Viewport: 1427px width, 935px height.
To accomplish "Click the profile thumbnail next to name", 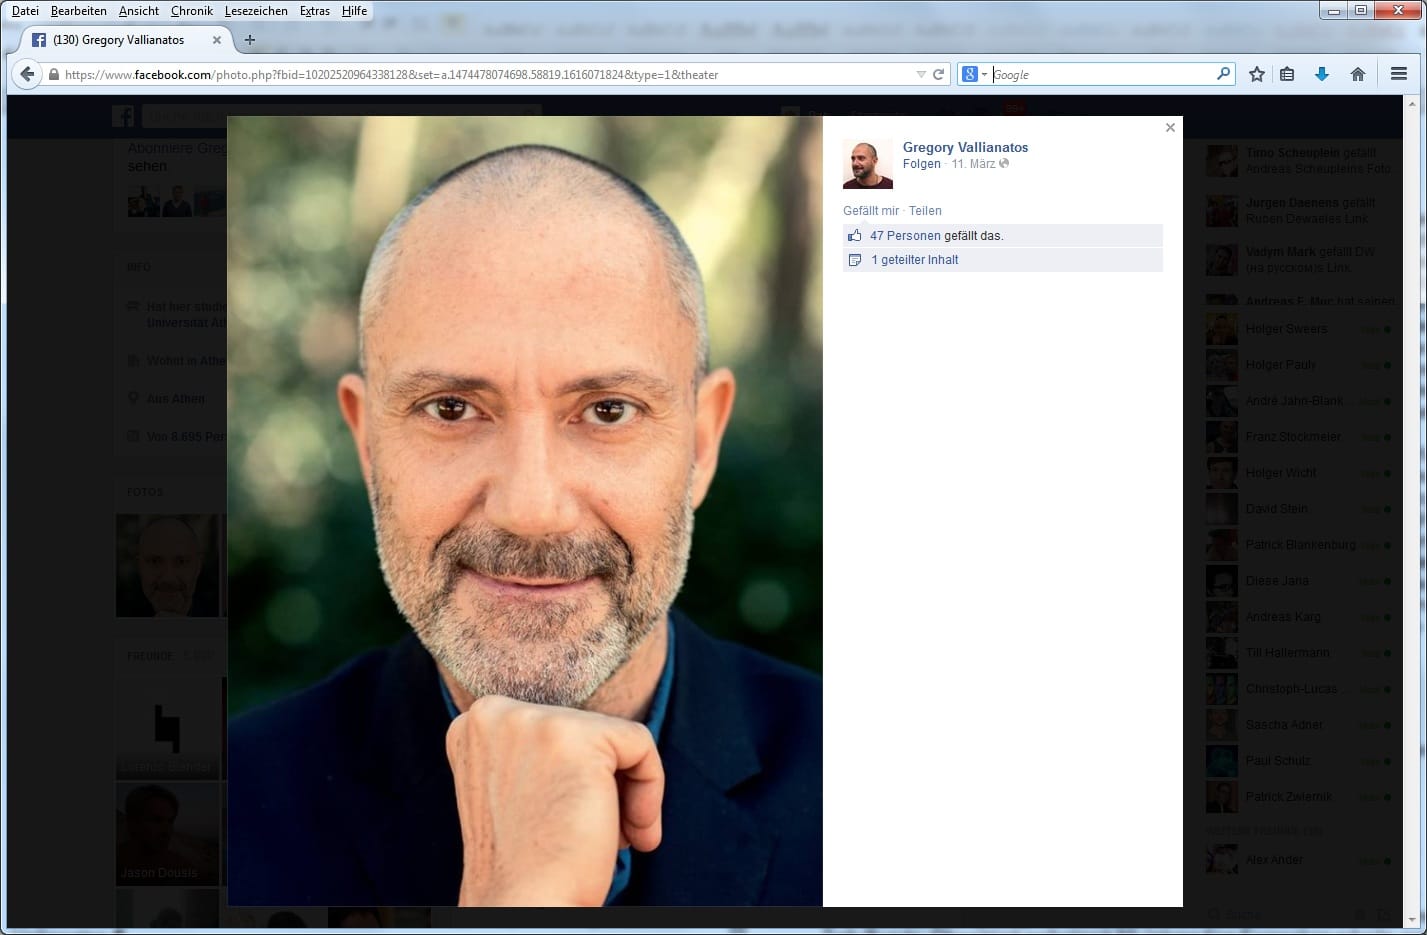I will [x=867, y=164].
